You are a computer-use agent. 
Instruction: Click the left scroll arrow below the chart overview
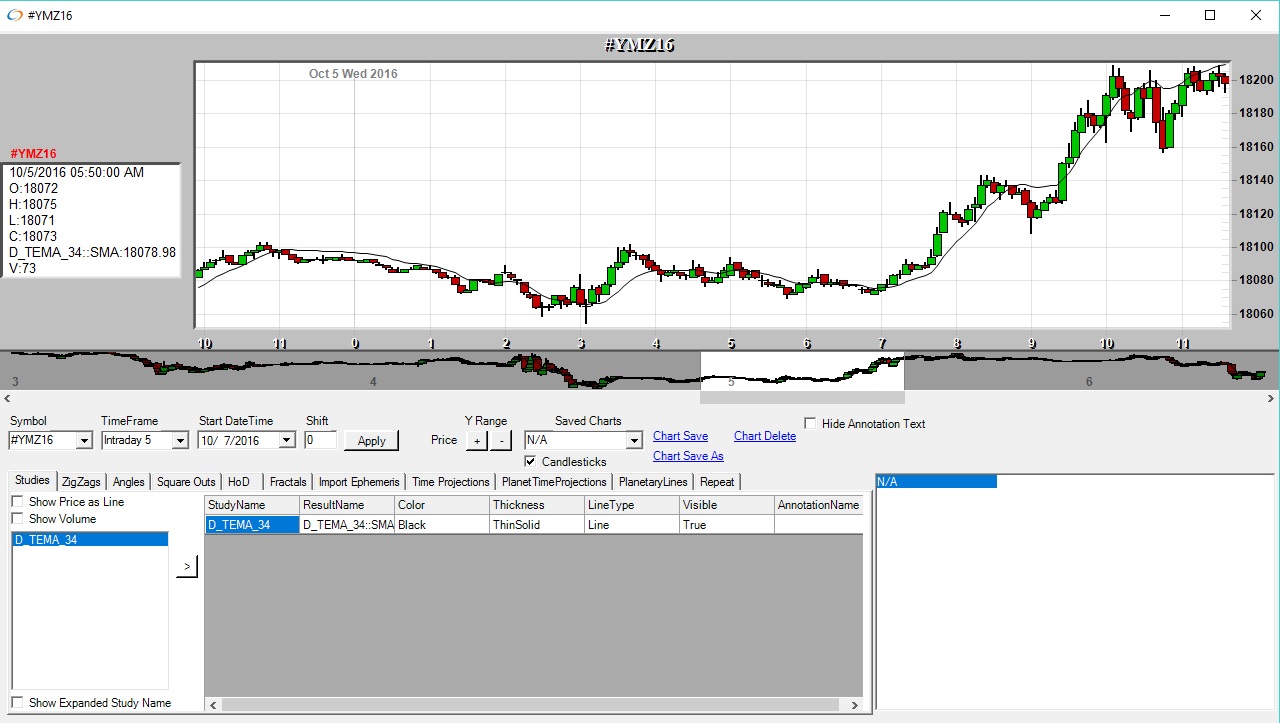pos(6,398)
